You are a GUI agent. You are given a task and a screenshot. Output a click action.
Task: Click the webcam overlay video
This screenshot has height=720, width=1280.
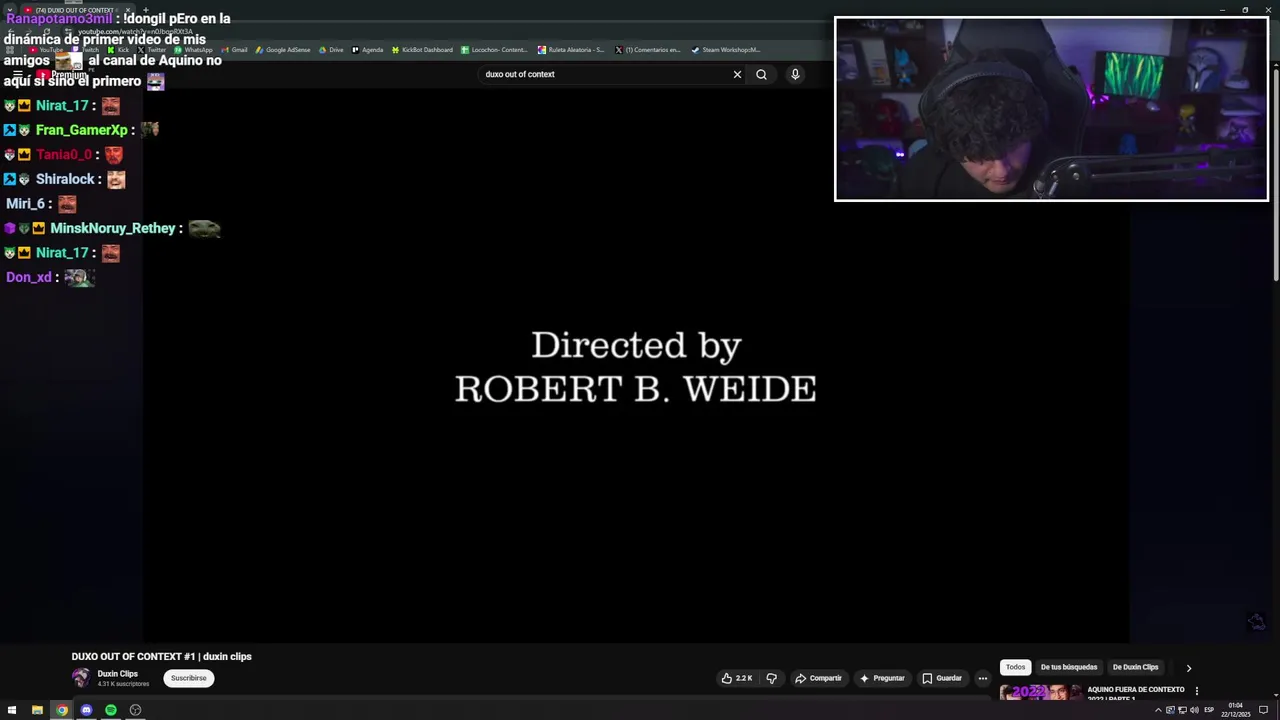tap(1051, 109)
